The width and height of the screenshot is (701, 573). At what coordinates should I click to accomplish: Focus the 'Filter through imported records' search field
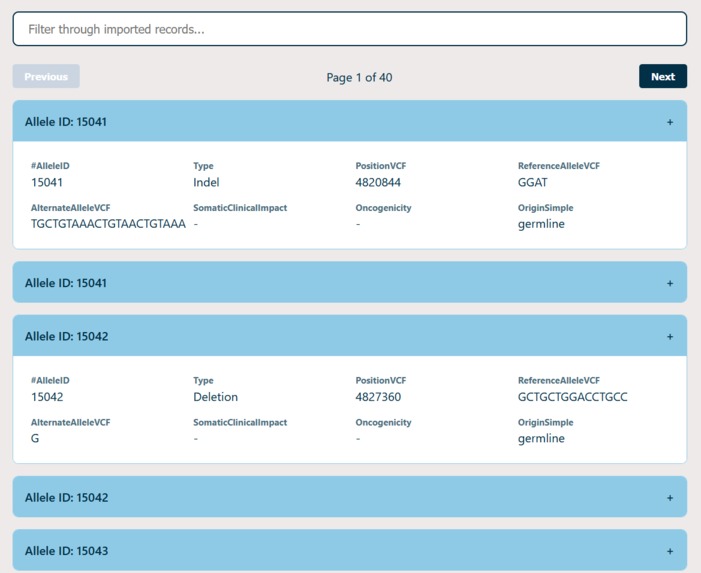coord(350,29)
